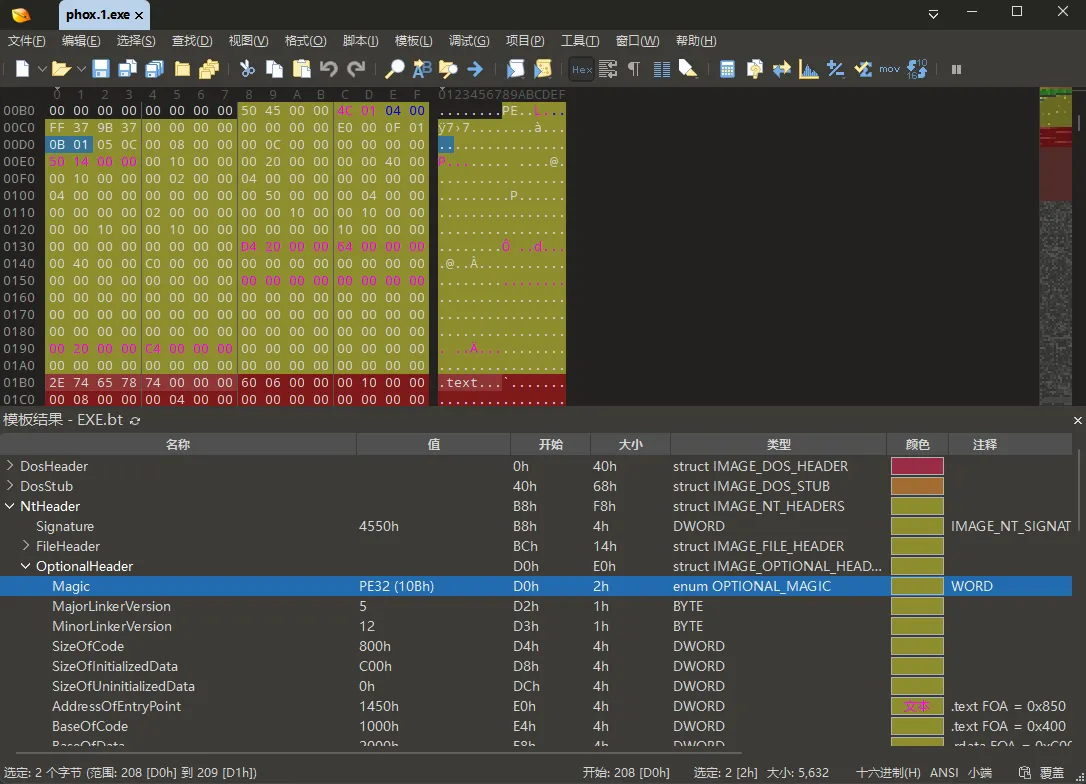Open the 编辑(E) menu
Screen dimensions: 1086x784
pyautogui.click(x=81, y=40)
